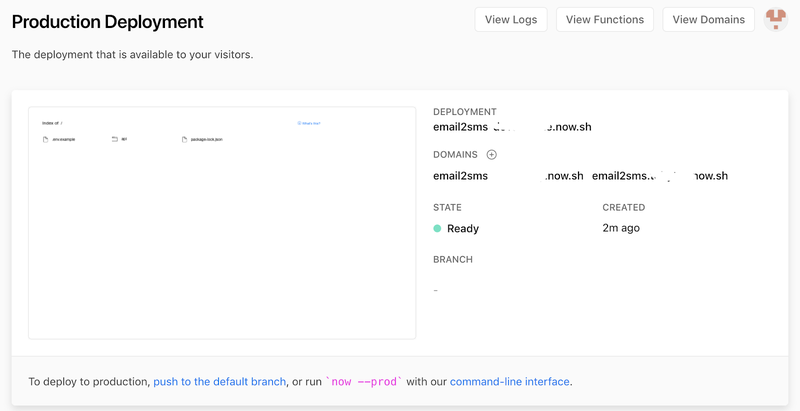Open the user avatar menu
The height and width of the screenshot is (411, 800).
pos(776,19)
